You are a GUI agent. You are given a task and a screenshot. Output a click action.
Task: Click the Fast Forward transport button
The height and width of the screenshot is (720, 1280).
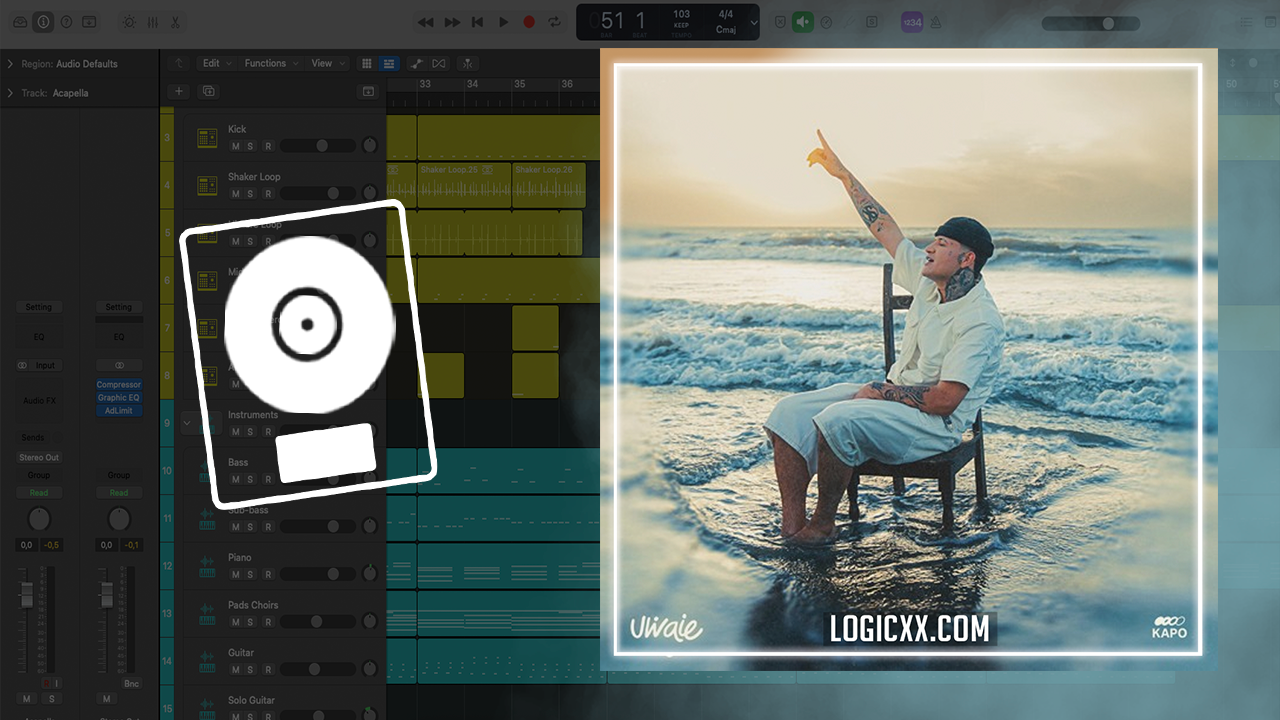click(x=452, y=22)
